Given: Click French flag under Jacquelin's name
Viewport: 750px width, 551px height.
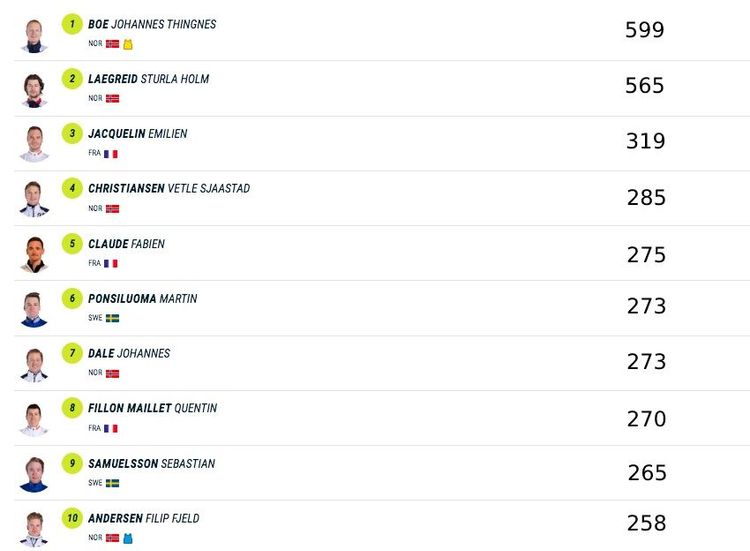Looking at the screenshot, I should 110,154.
